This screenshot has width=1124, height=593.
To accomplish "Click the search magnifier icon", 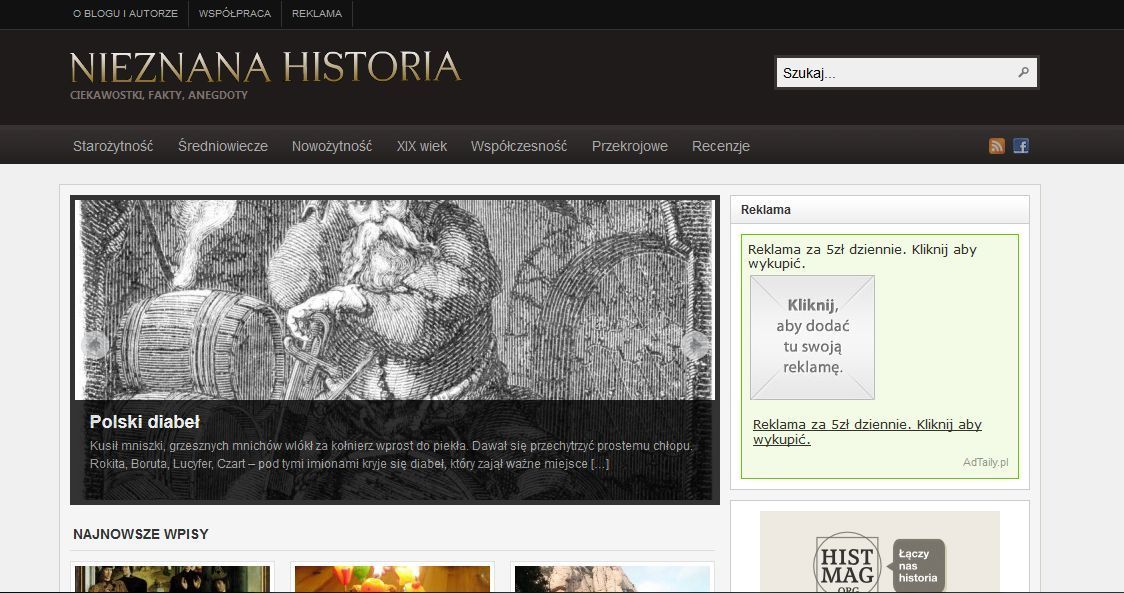I will click(x=1024, y=72).
